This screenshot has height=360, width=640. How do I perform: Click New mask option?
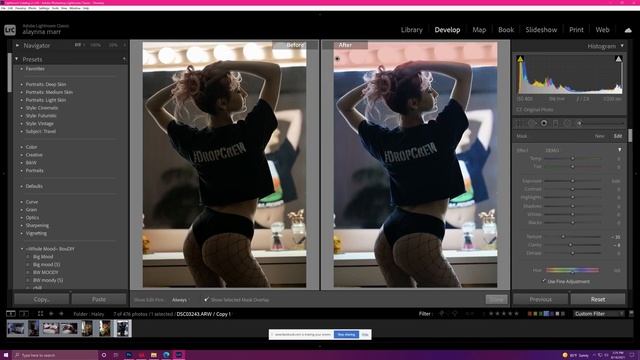599,136
